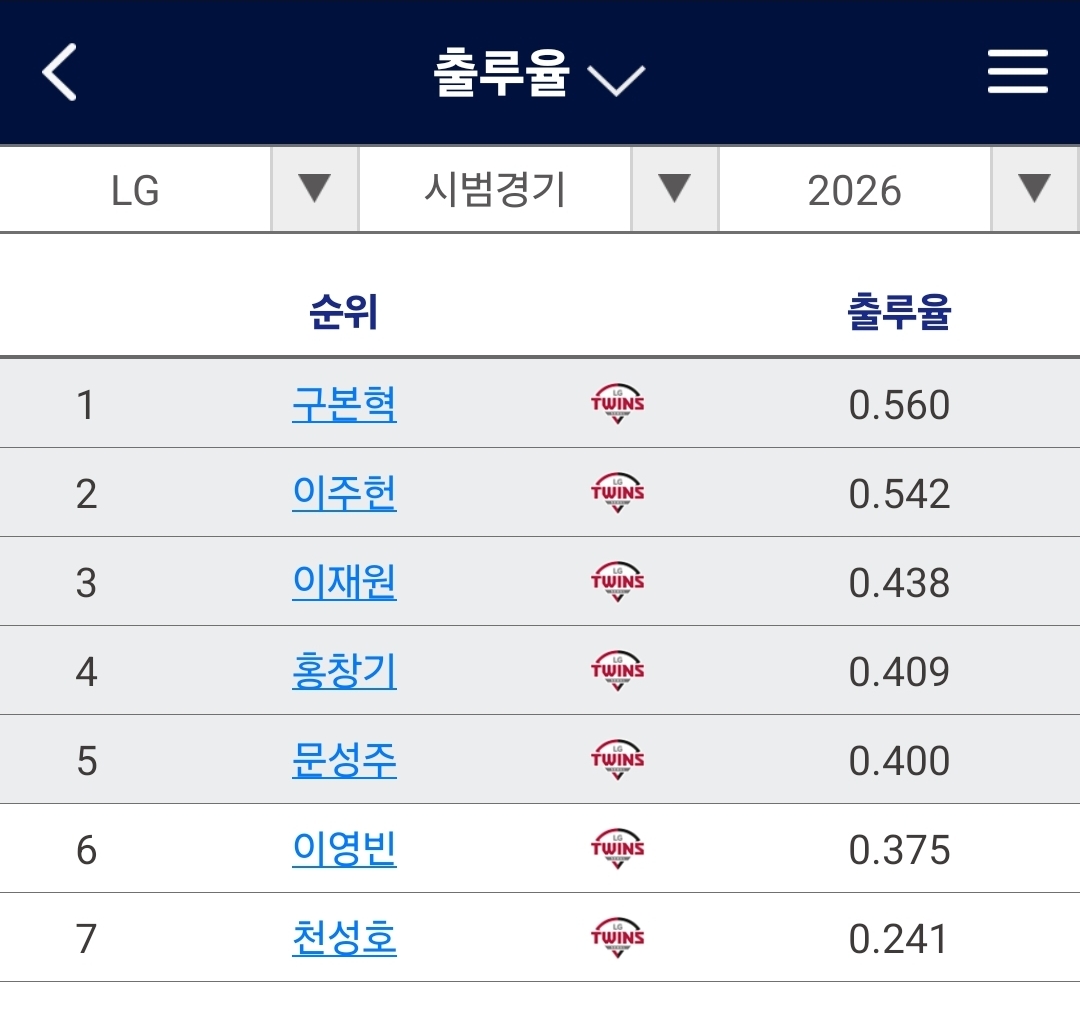Open the hamburger menu

[1017, 73]
